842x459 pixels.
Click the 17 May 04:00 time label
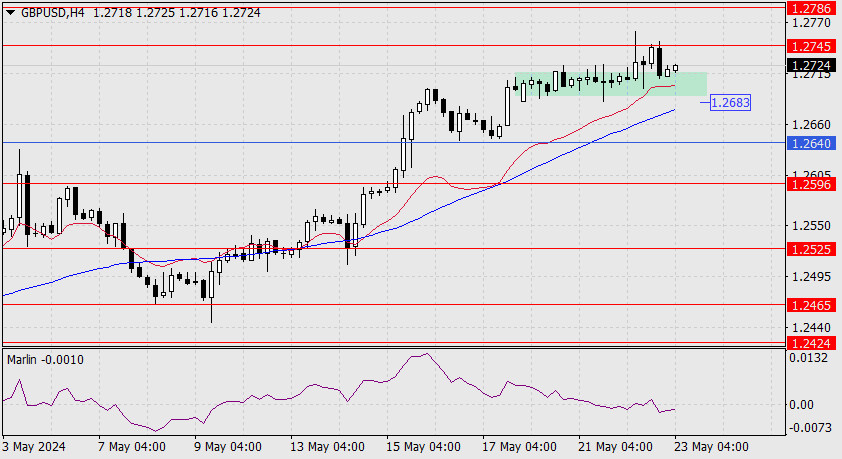tap(519, 447)
